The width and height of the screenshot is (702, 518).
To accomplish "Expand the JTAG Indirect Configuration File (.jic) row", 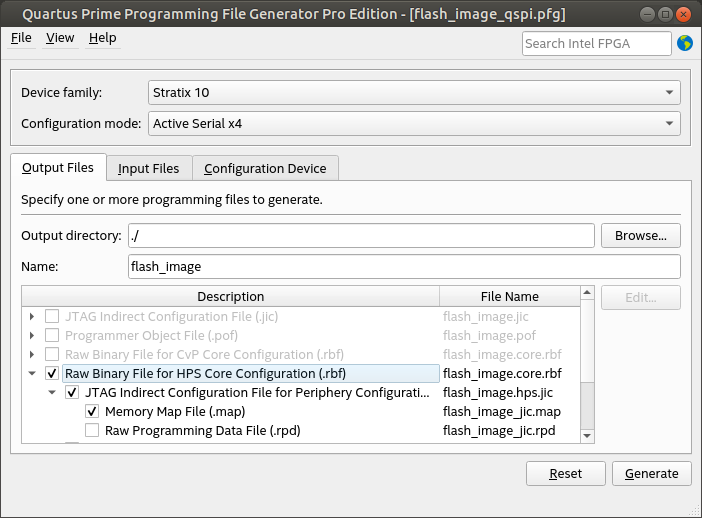I will coord(32,317).
